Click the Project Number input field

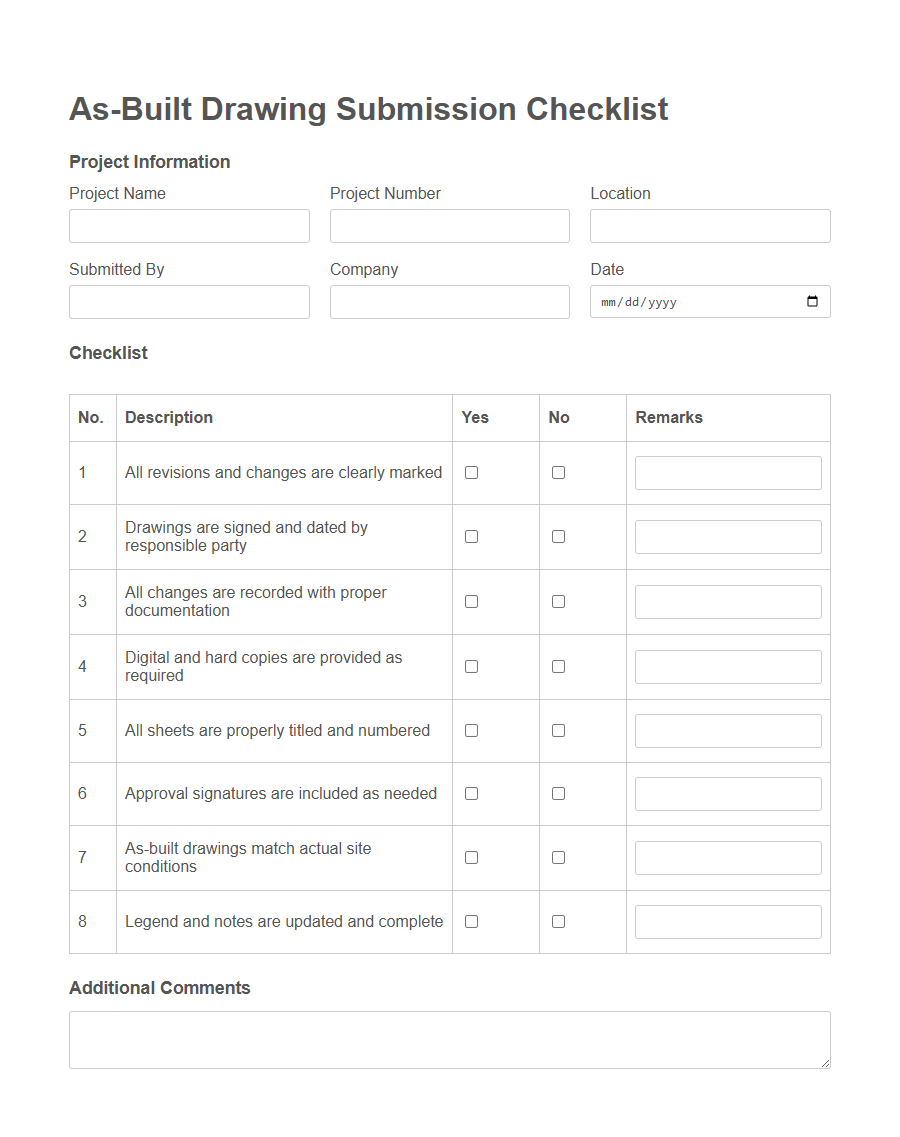point(449,225)
